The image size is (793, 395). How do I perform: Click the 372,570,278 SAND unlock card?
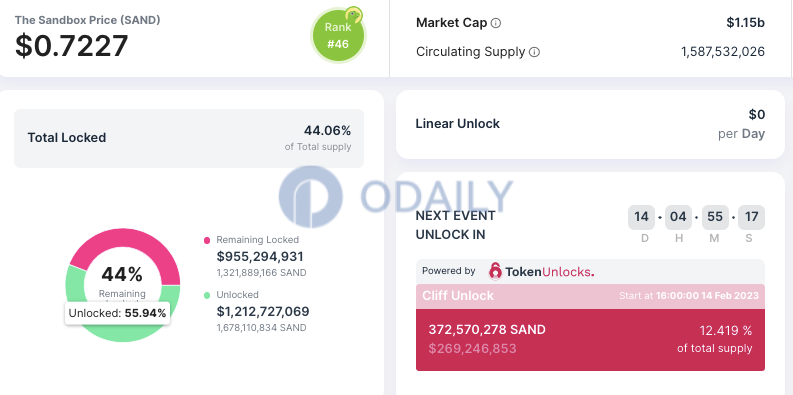(x=590, y=339)
